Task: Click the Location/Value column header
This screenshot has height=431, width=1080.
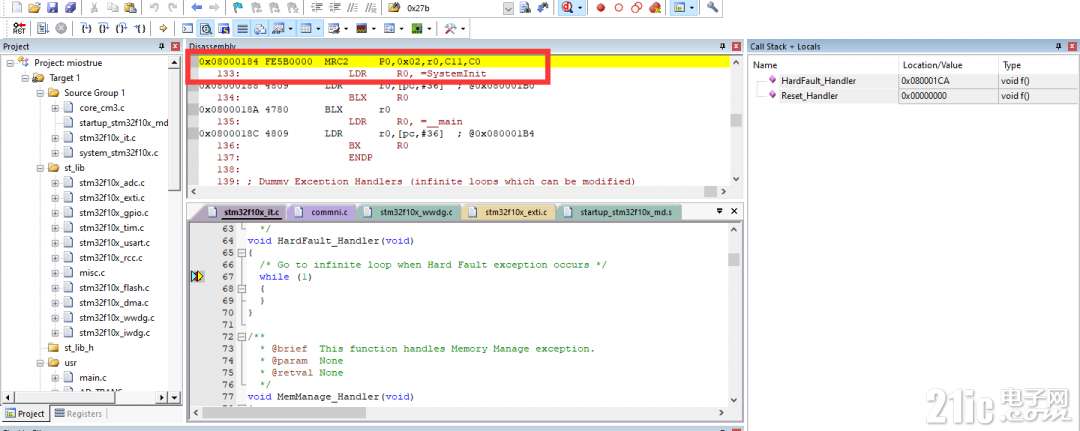Action: pyautogui.click(x=948, y=65)
